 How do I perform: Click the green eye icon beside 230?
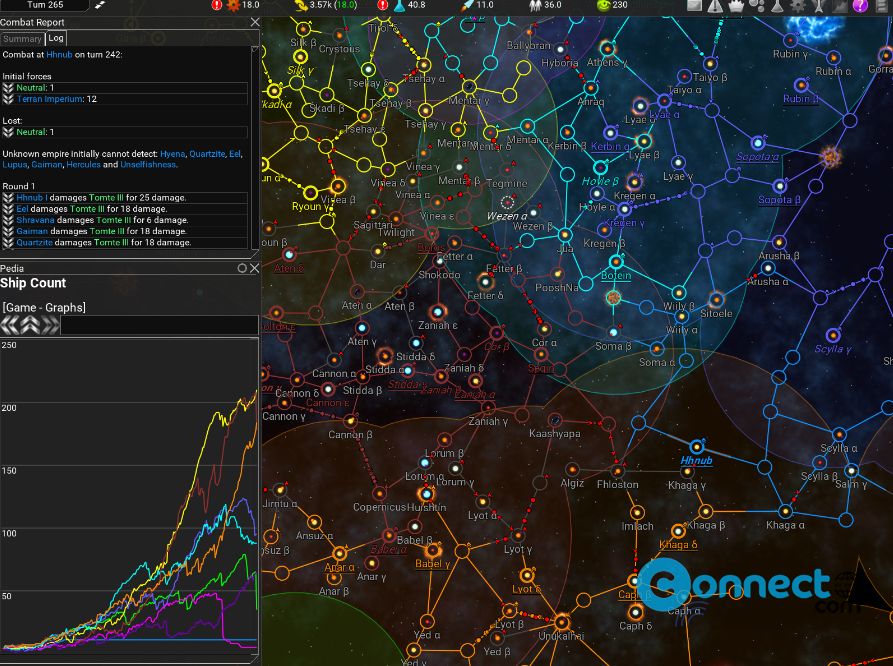[x=603, y=5]
